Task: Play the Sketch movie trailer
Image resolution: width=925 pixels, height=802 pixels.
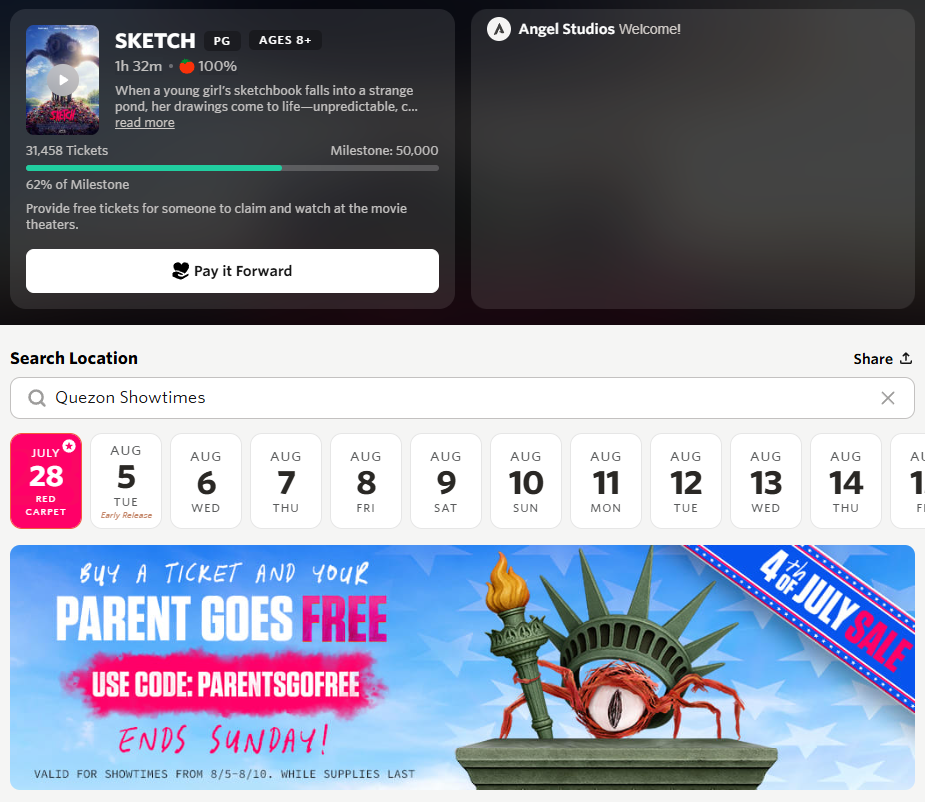Action: coord(63,80)
